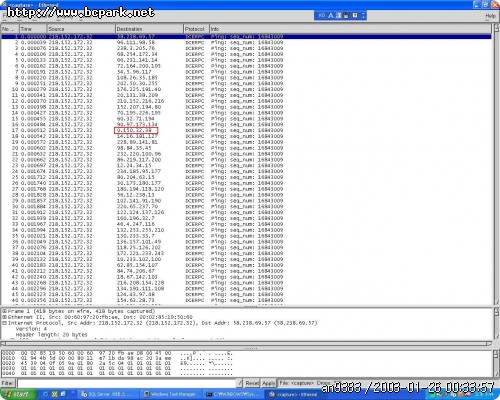Select packet number 1 highlighted row

(246, 36)
